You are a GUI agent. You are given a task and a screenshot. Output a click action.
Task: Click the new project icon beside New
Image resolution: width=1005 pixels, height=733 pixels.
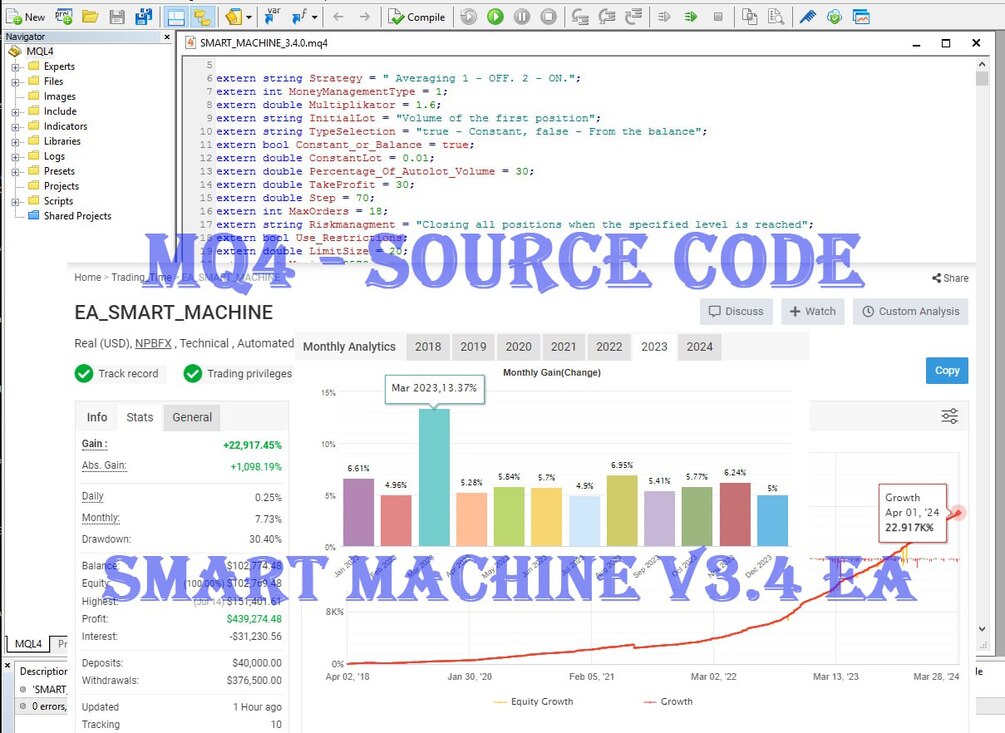(x=63, y=17)
